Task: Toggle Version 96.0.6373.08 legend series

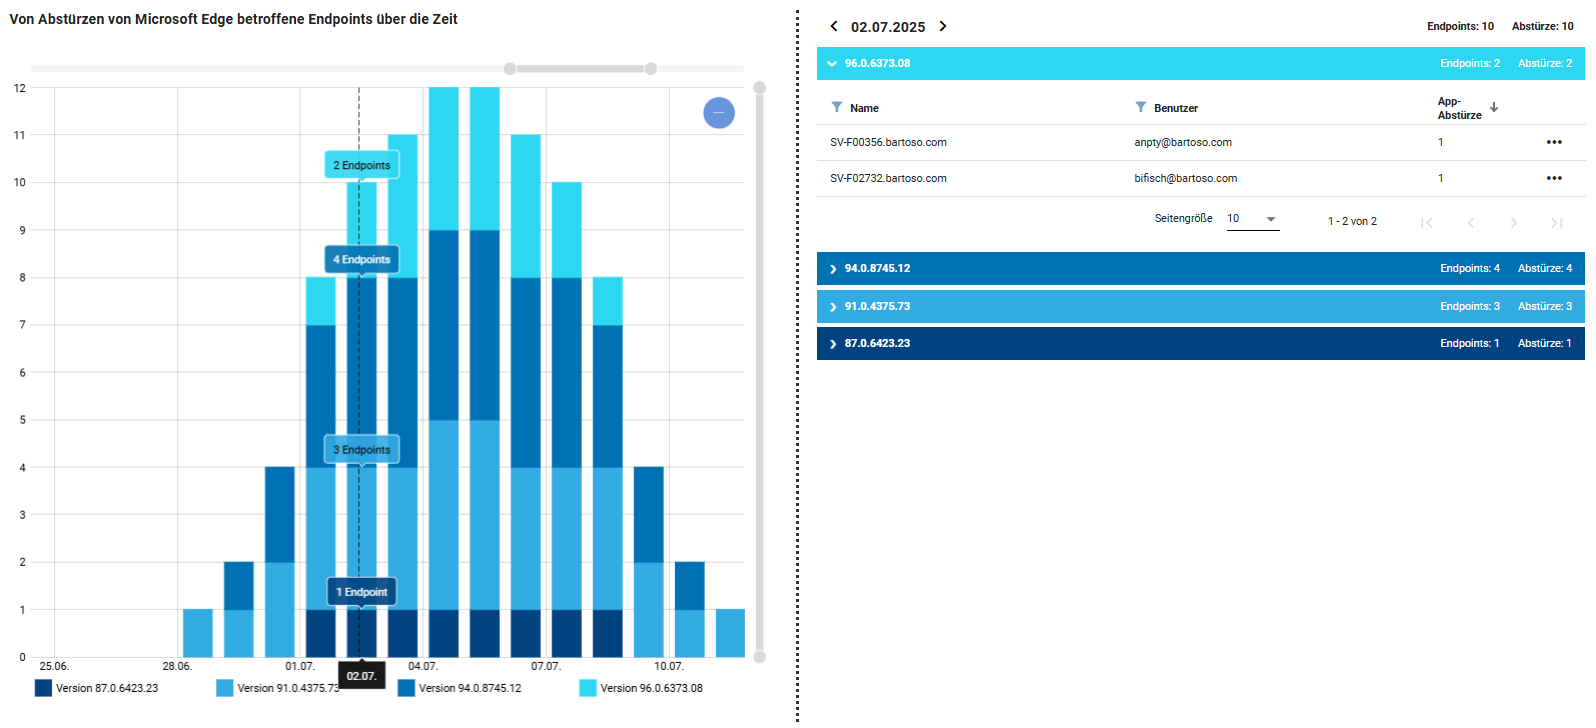Action: (588, 688)
